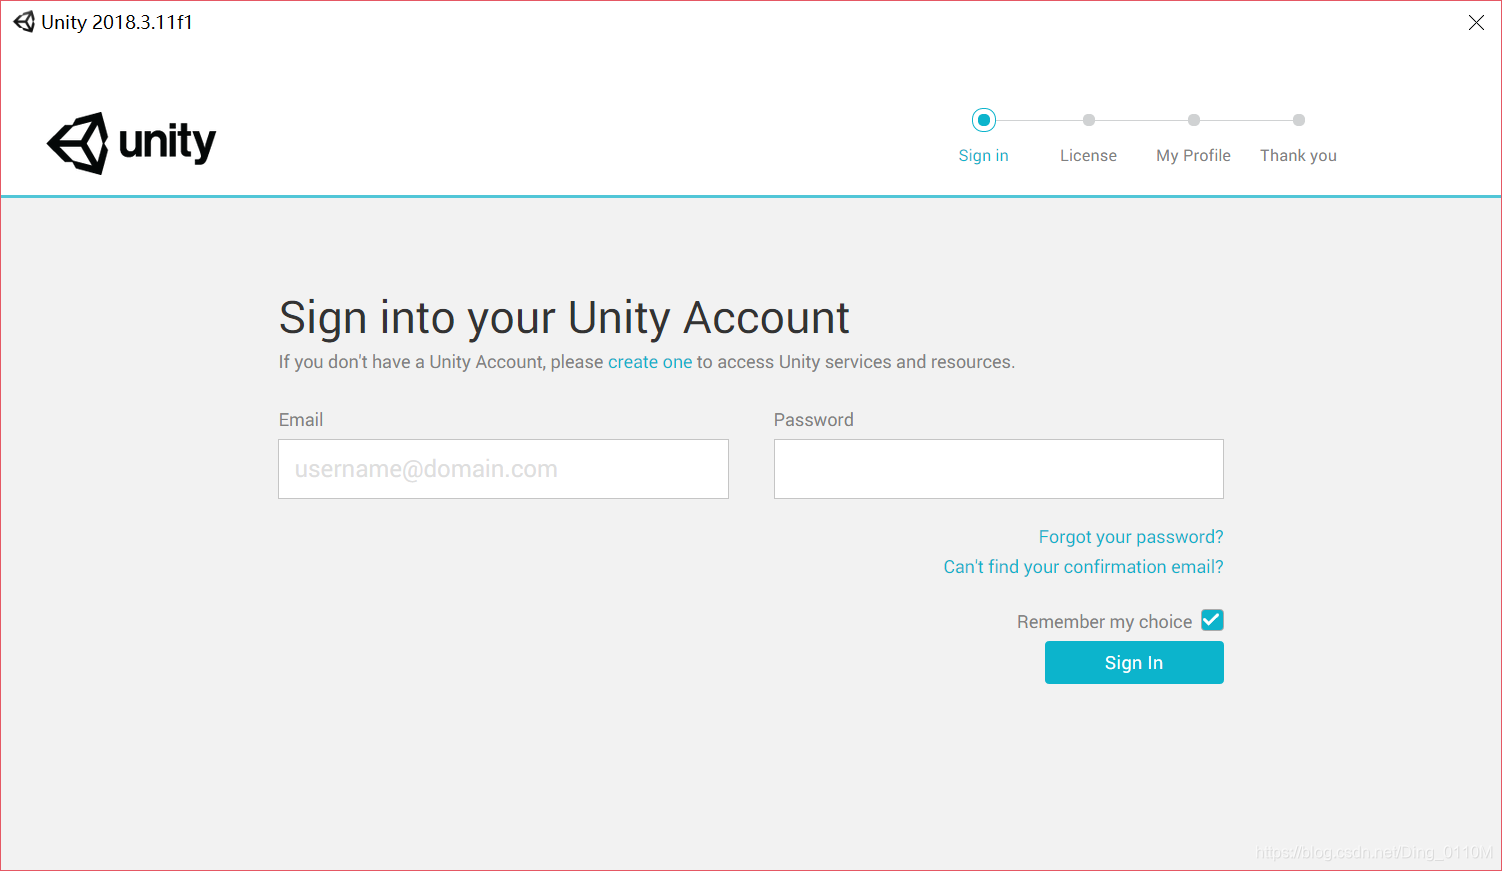Click the Email field label
1502x871 pixels.
coord(301,420)
